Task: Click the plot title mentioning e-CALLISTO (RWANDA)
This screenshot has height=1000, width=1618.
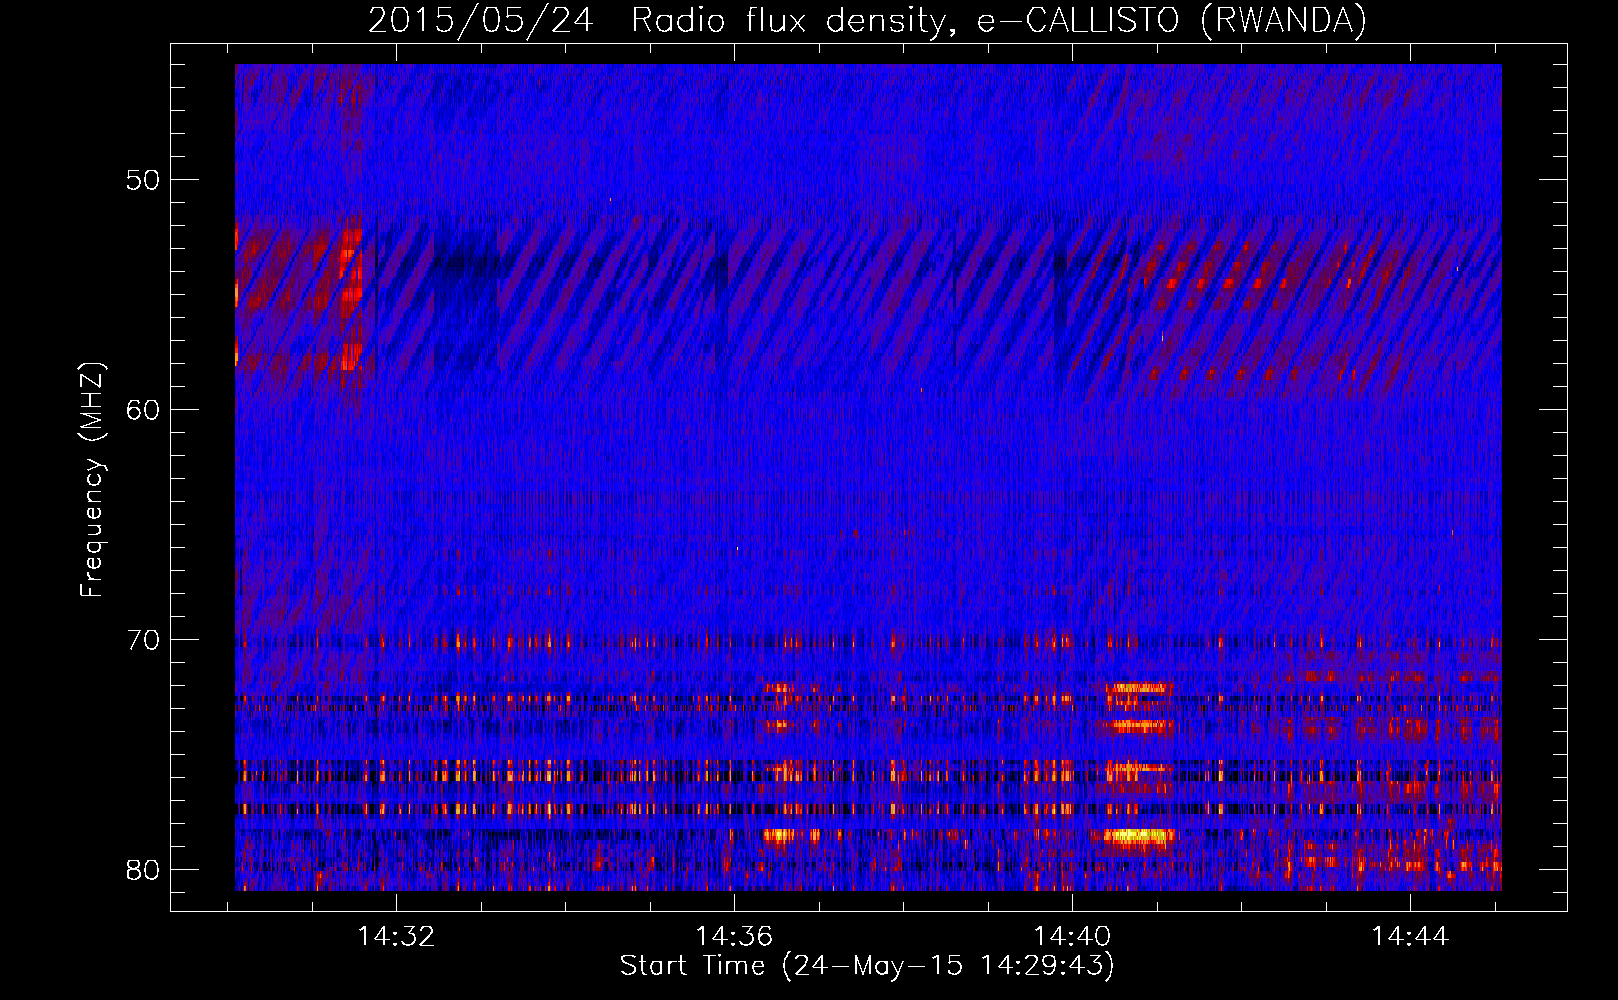Action: point(867,20)
